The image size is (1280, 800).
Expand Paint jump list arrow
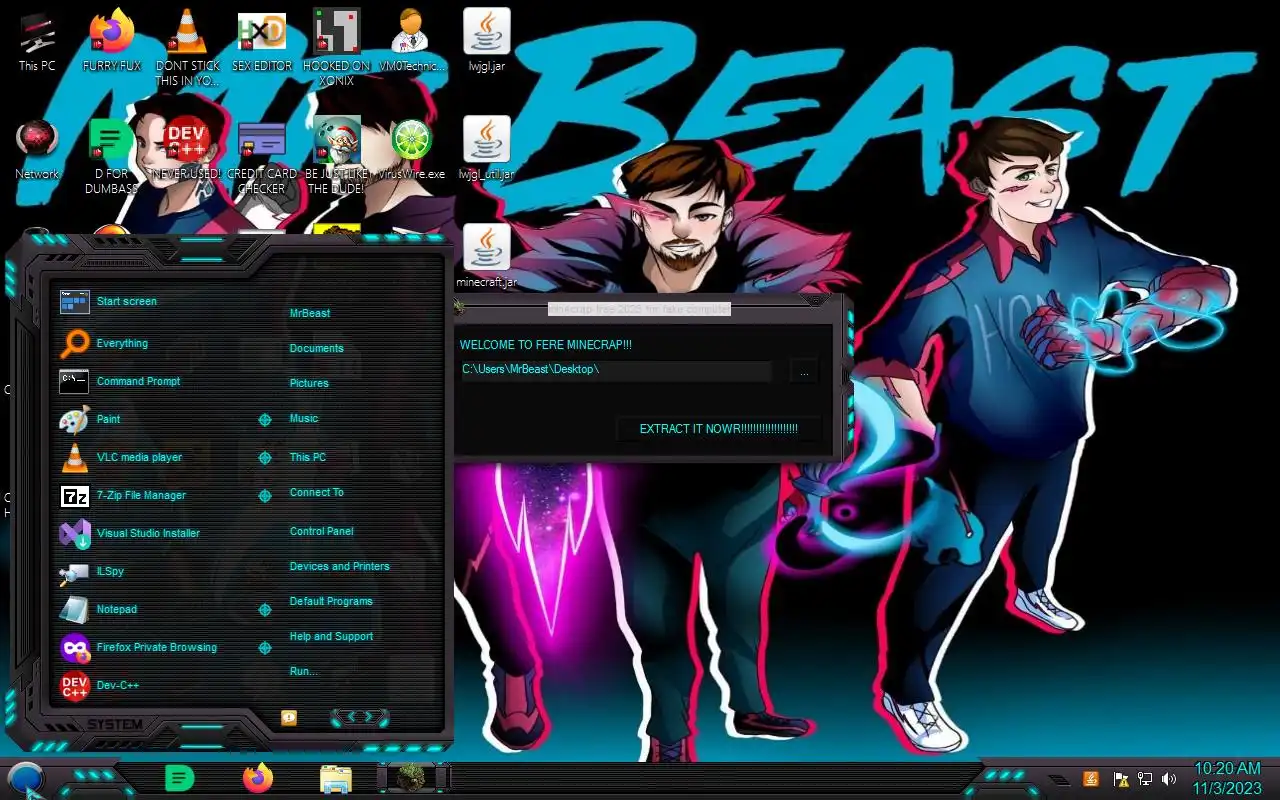tap(265, 420)
